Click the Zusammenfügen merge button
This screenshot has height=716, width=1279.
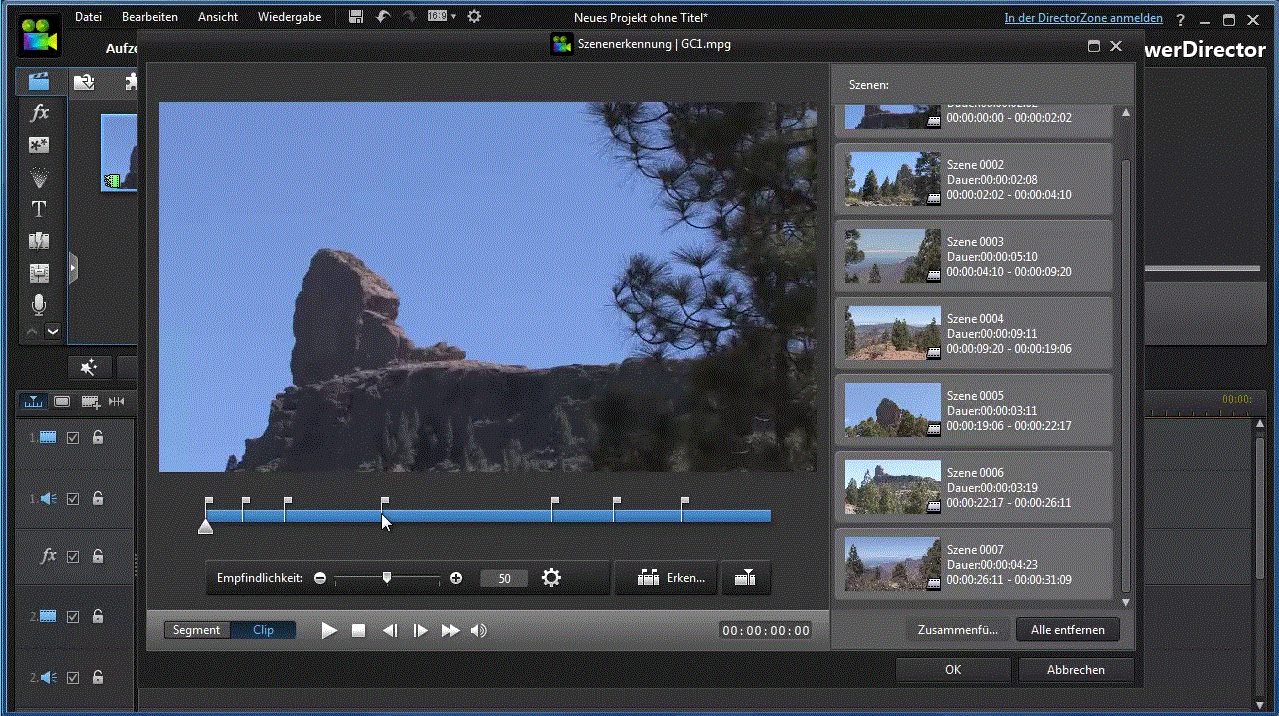[958, 630]
